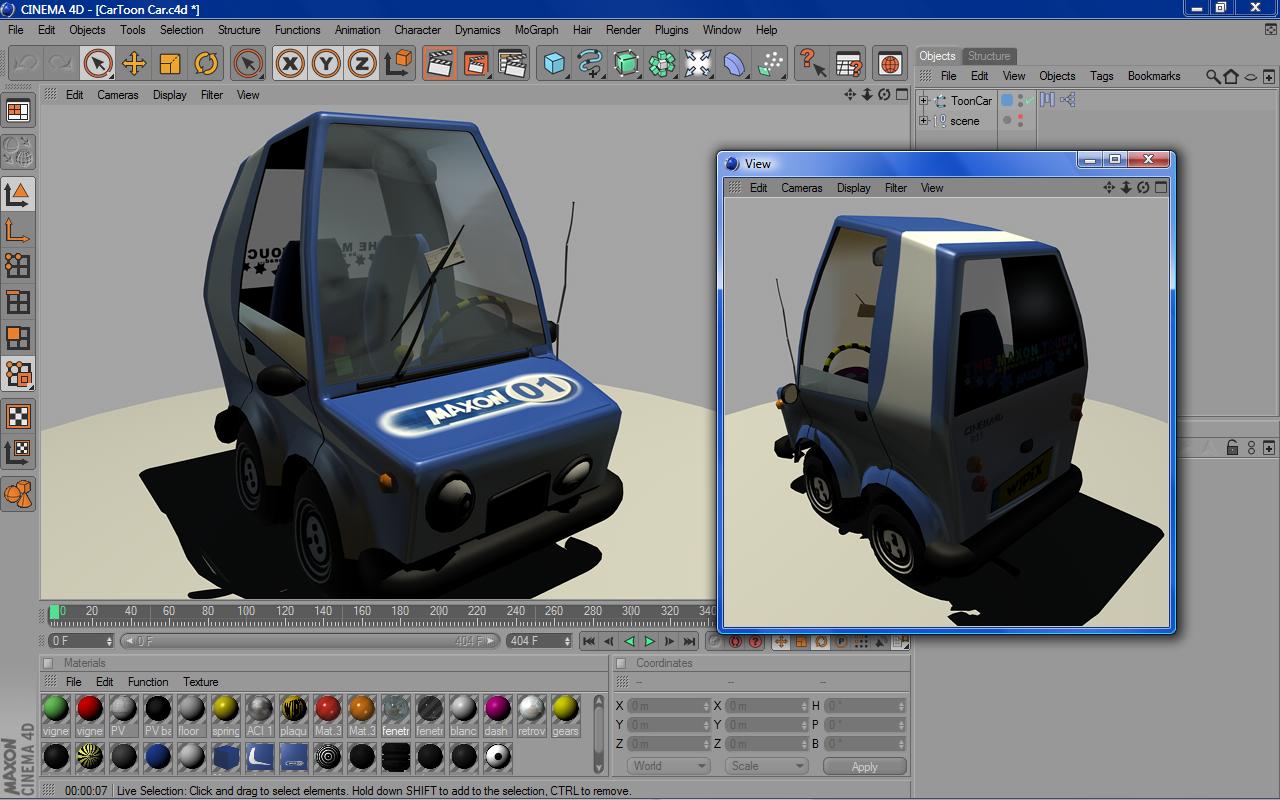
Task: Select the Scale tool
Action: (170, 64)
